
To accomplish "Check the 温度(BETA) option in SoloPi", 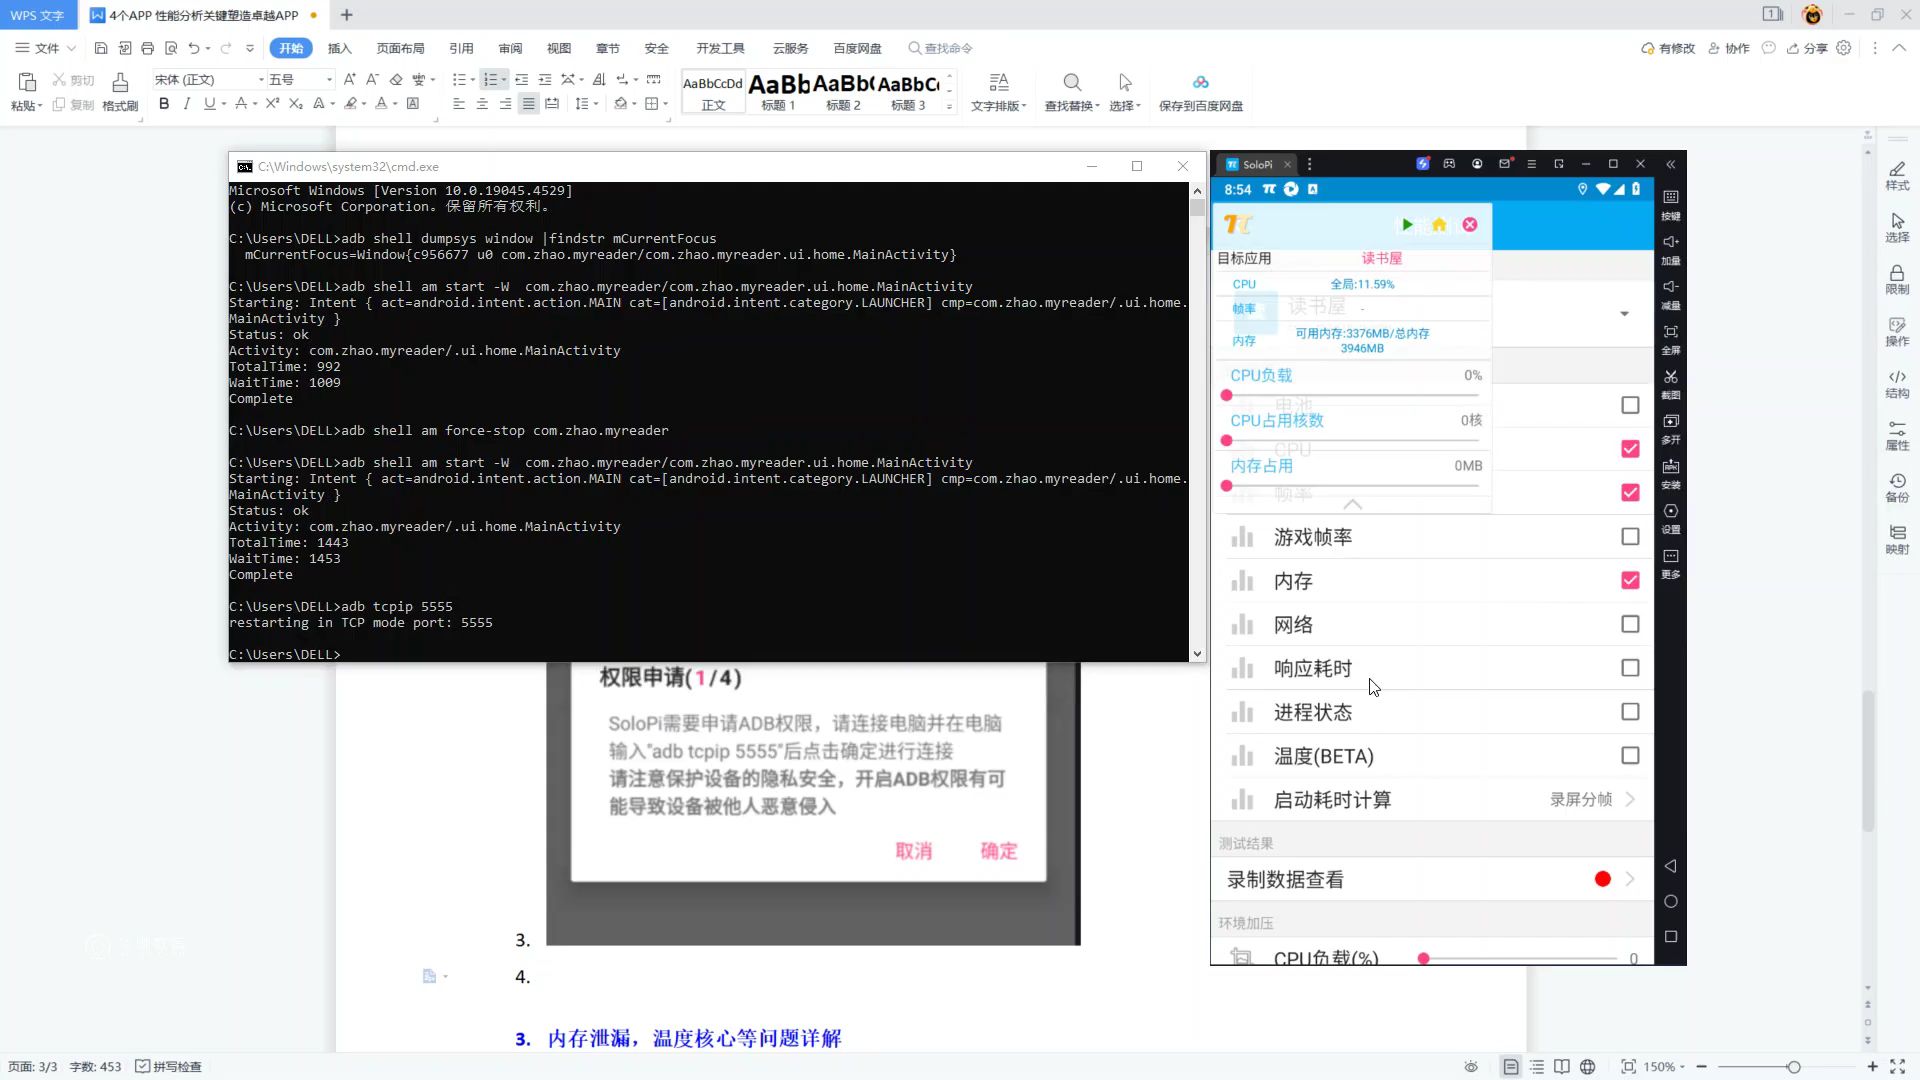I will (1630, 755).
